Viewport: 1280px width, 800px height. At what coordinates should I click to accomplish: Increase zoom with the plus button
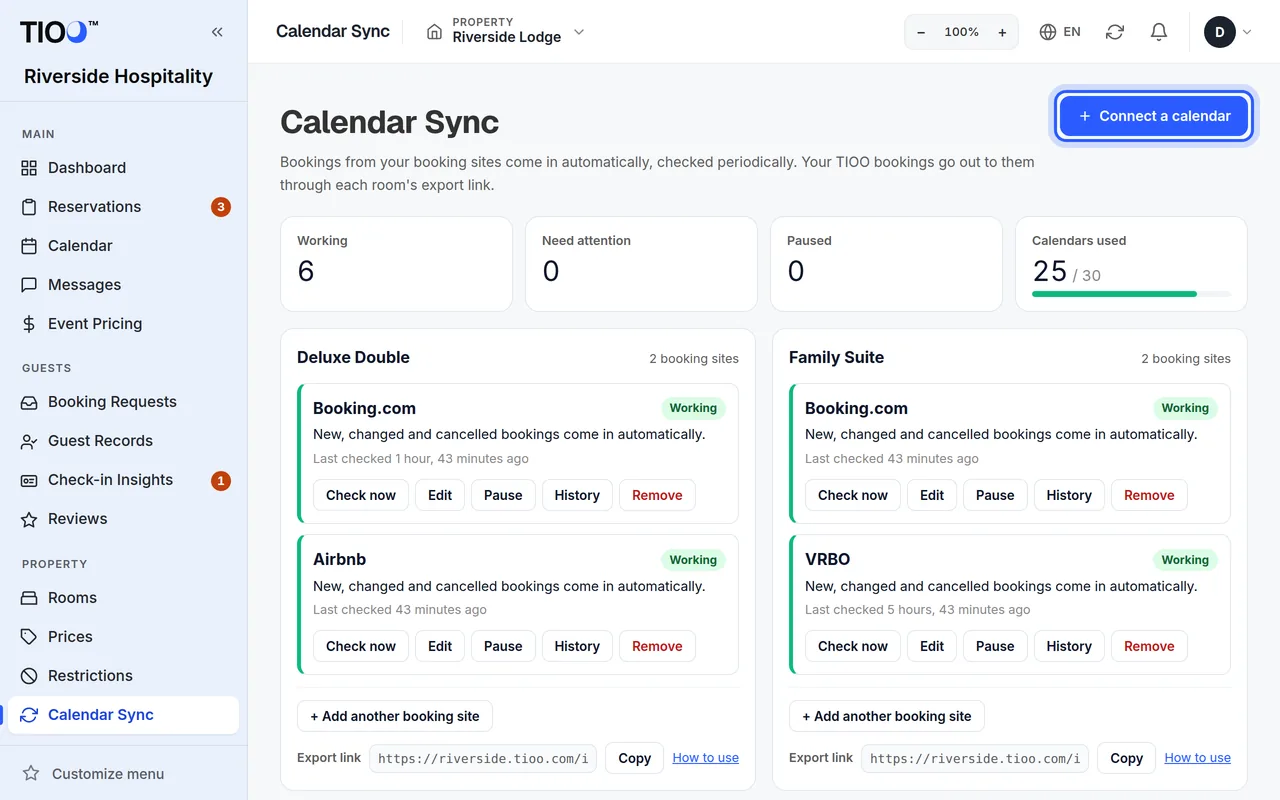(1002, 32)
